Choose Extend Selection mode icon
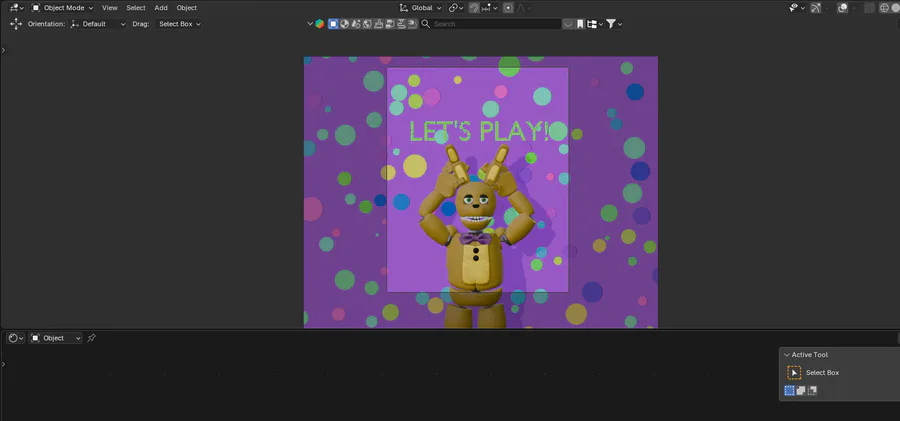This screenshot has height=421, width=900. pos(801,391)
